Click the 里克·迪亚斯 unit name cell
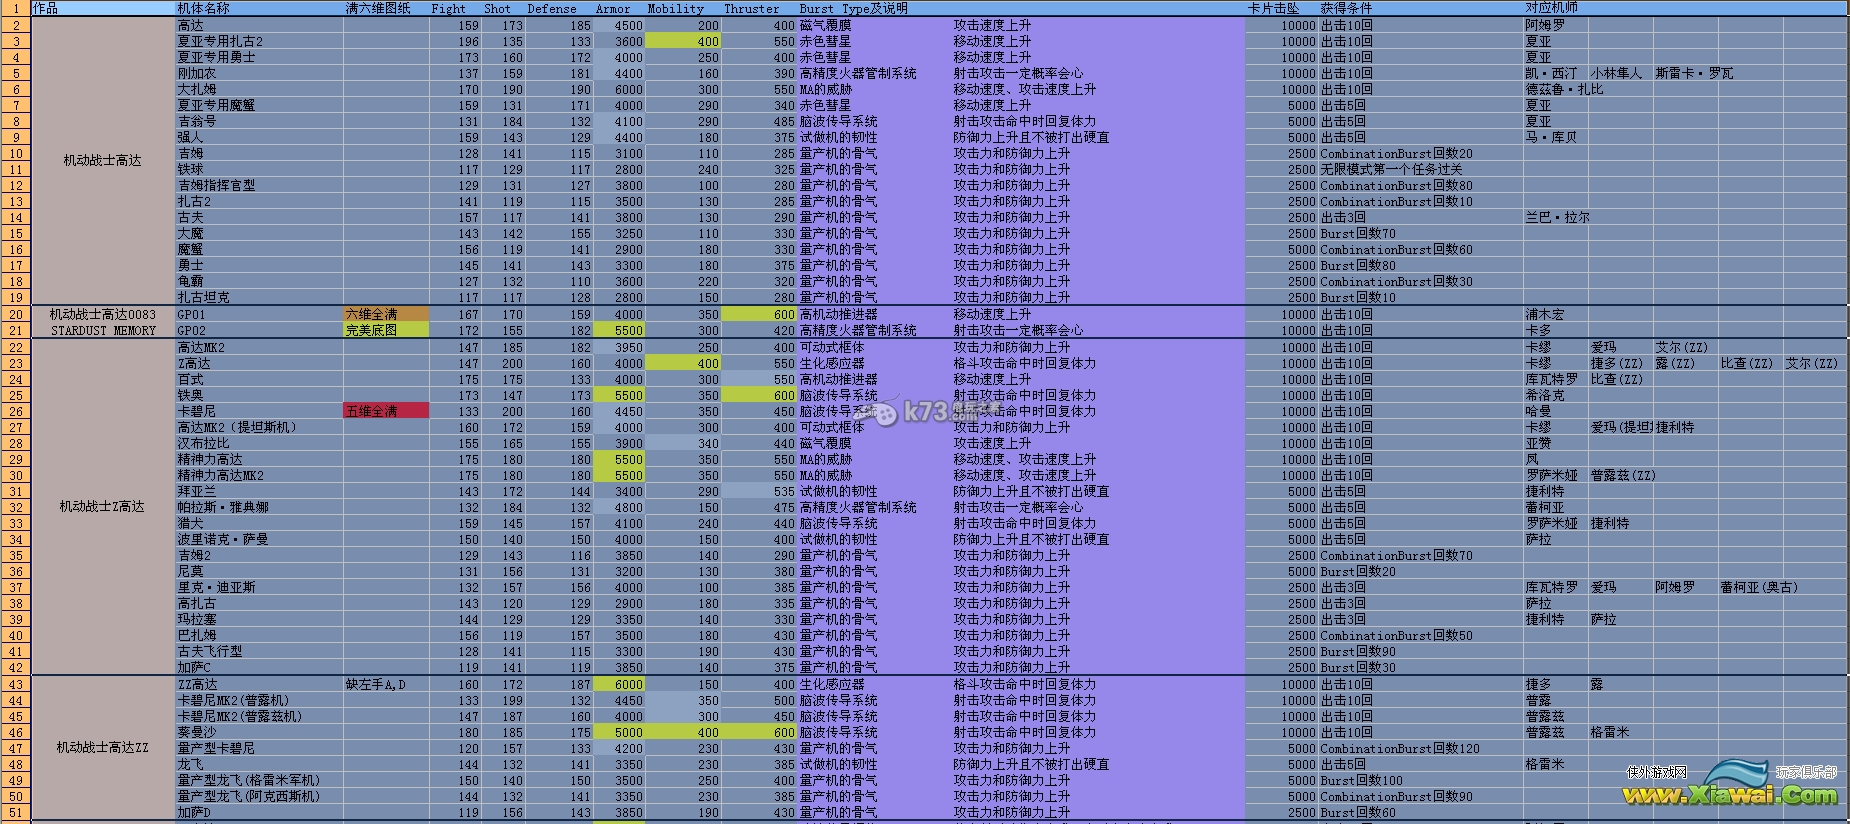This screenshot has height=824, width=1850. [x=259, y=587]
